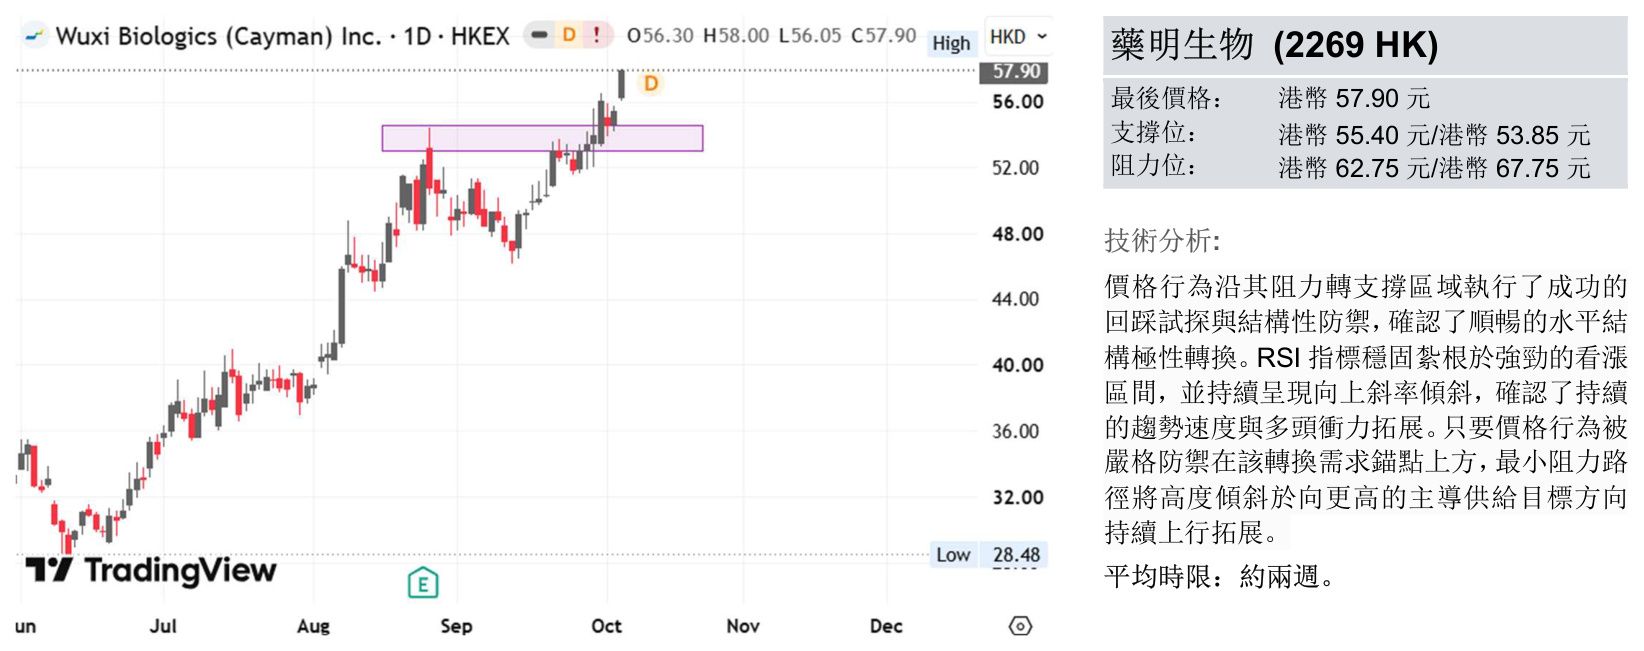
Task: Click the 支撐位 label
Action: (1154, 133)
